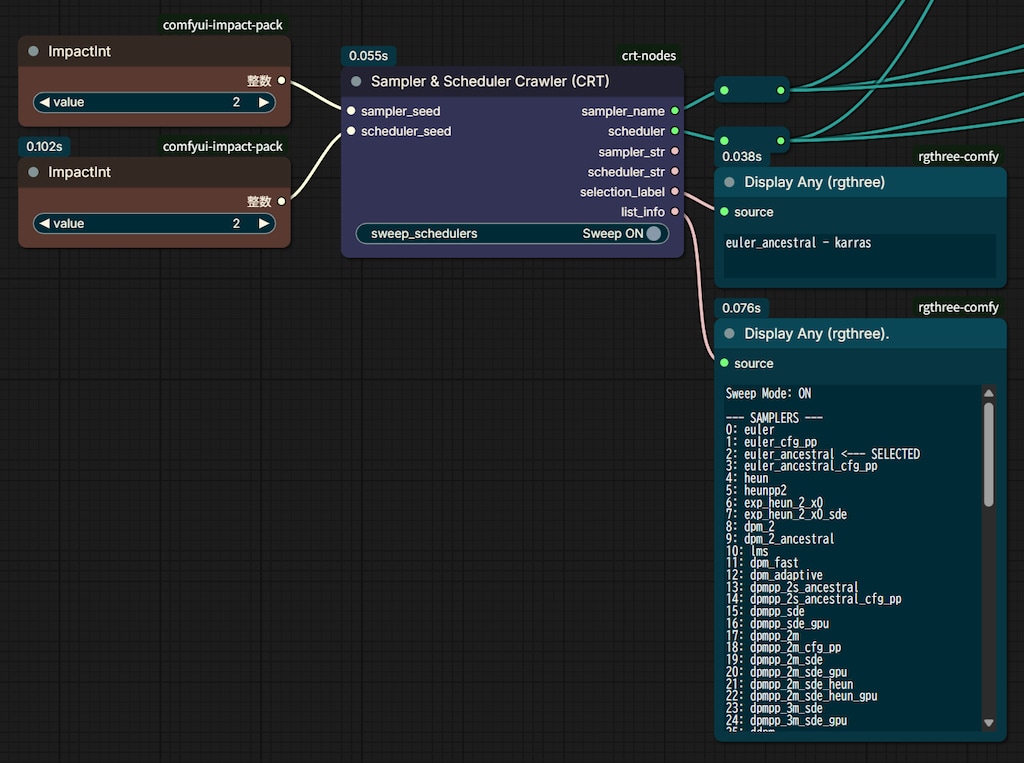1024x763 pixels.
Task: Click the 0.055s time badge on the Crawler node
Action: 368,56
